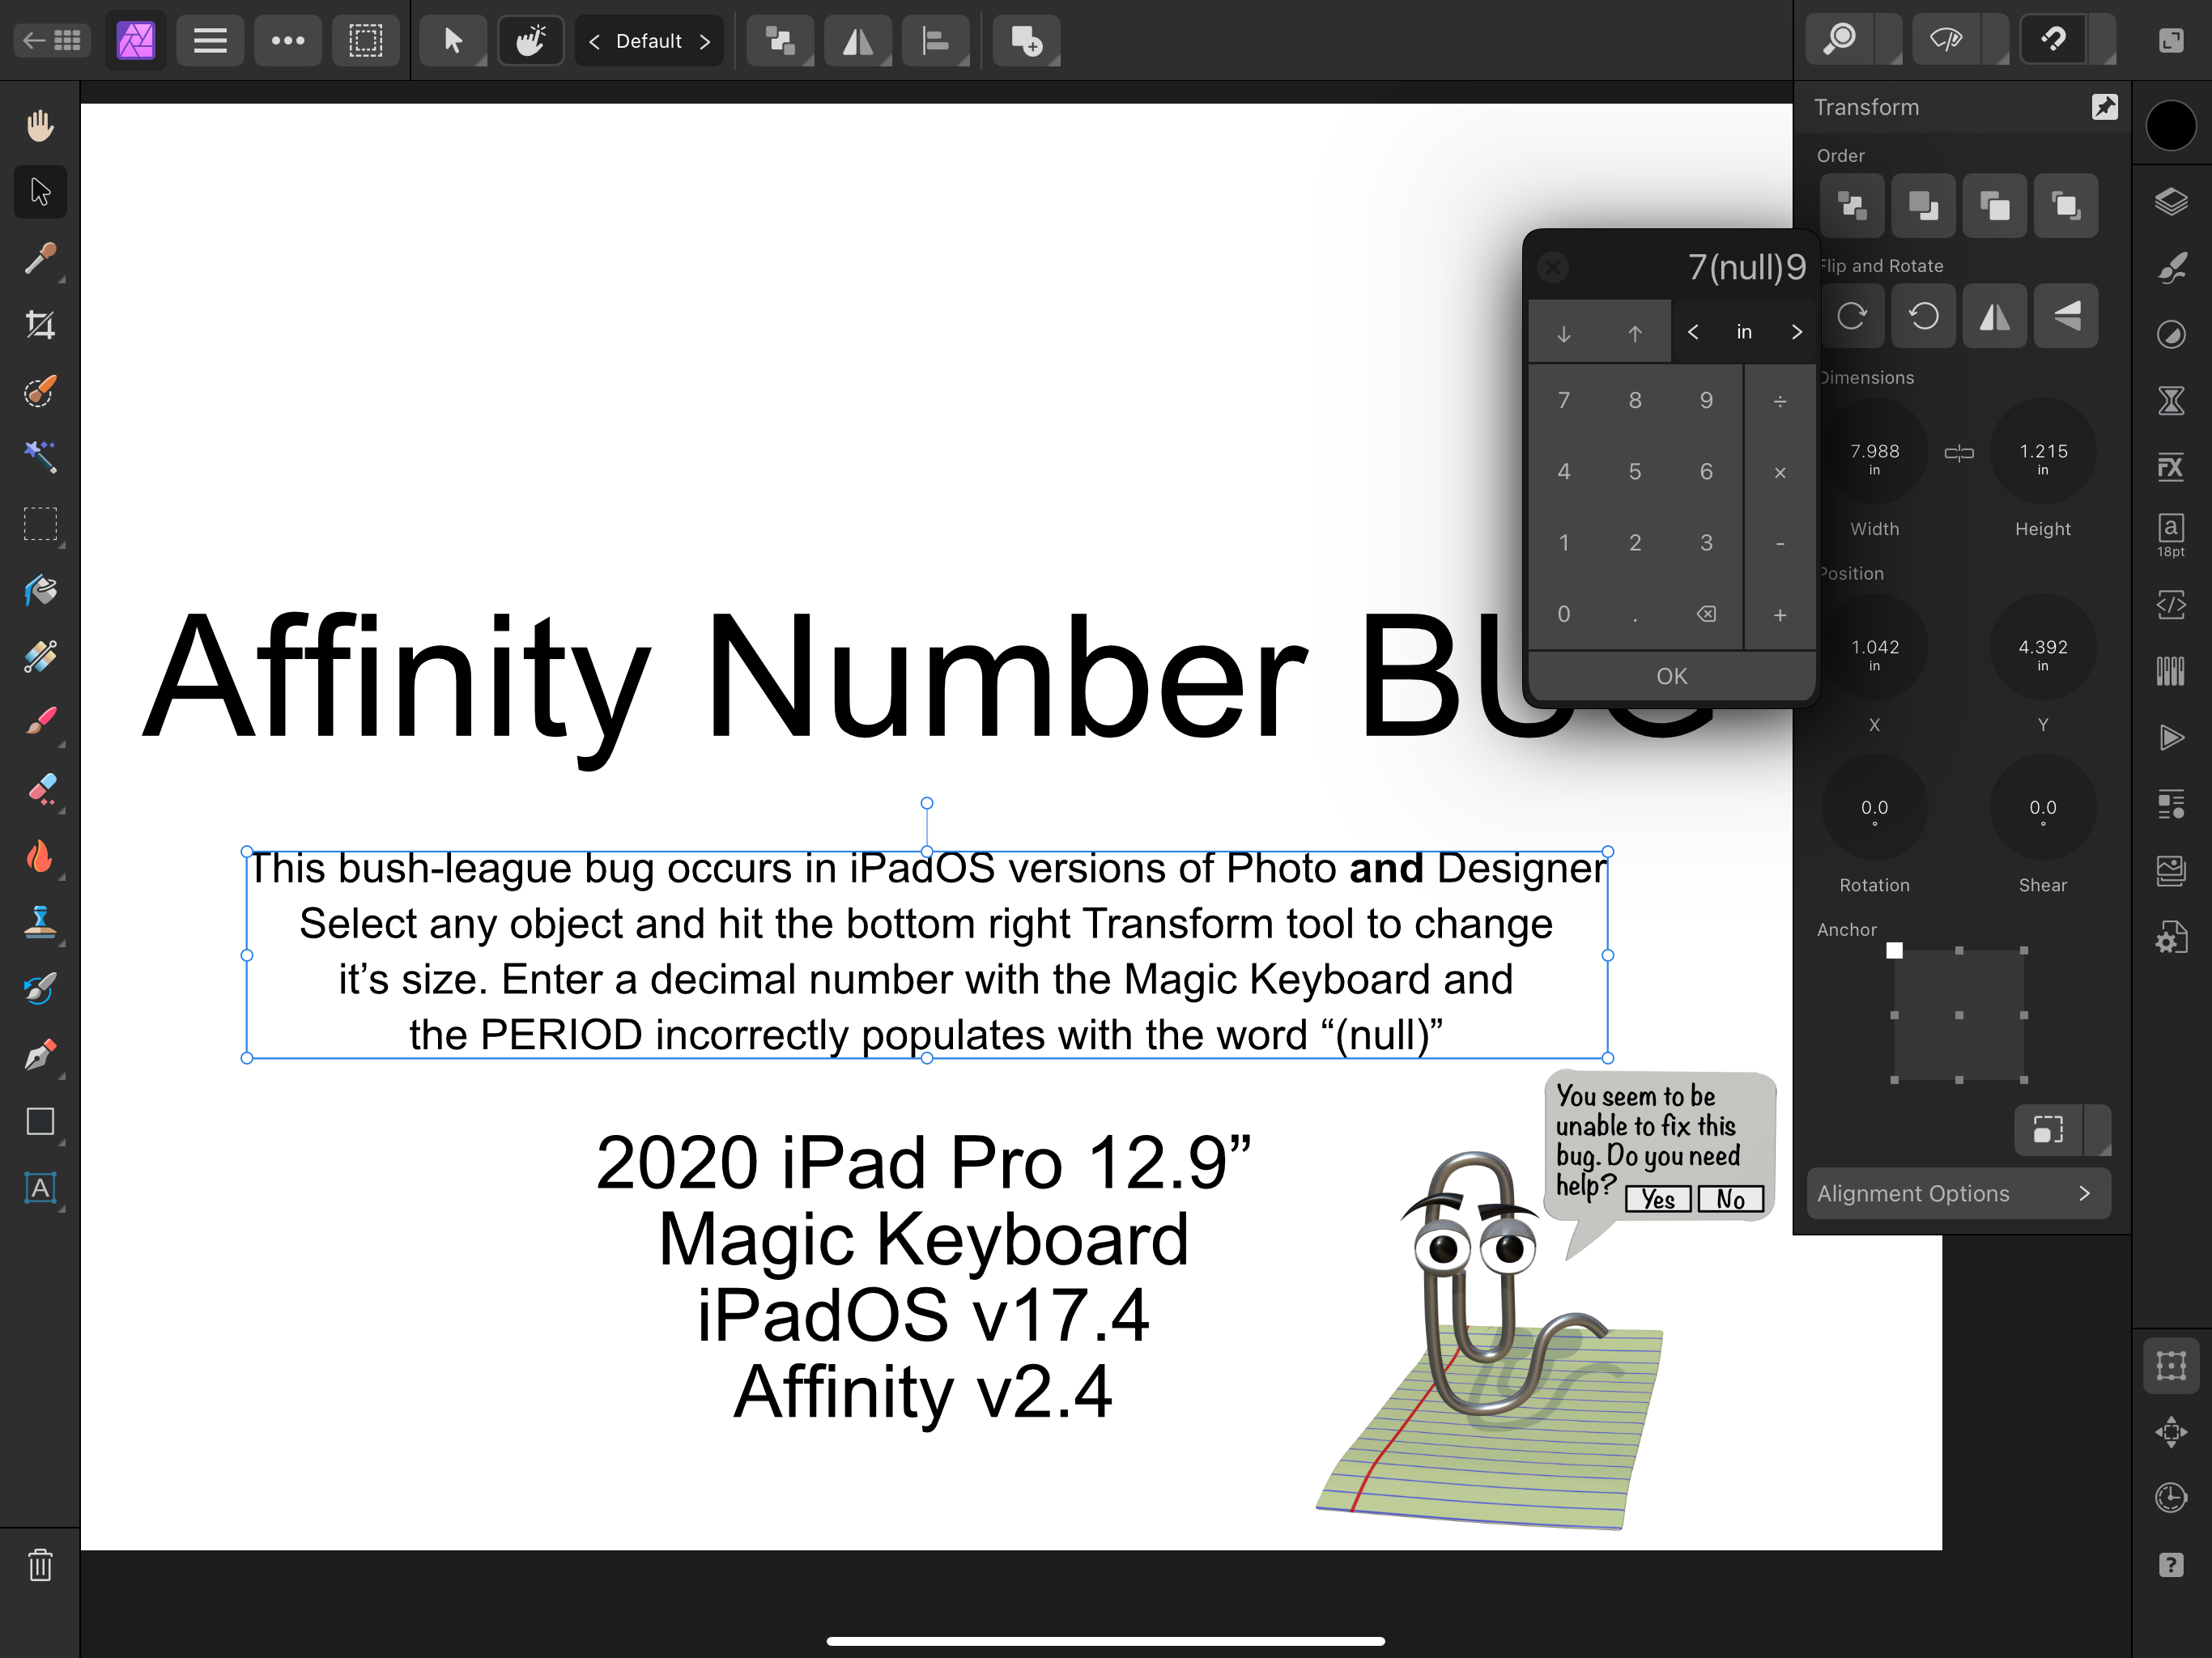
Task: Confirm keypad entry with OK
Action: coord(1671,677)
